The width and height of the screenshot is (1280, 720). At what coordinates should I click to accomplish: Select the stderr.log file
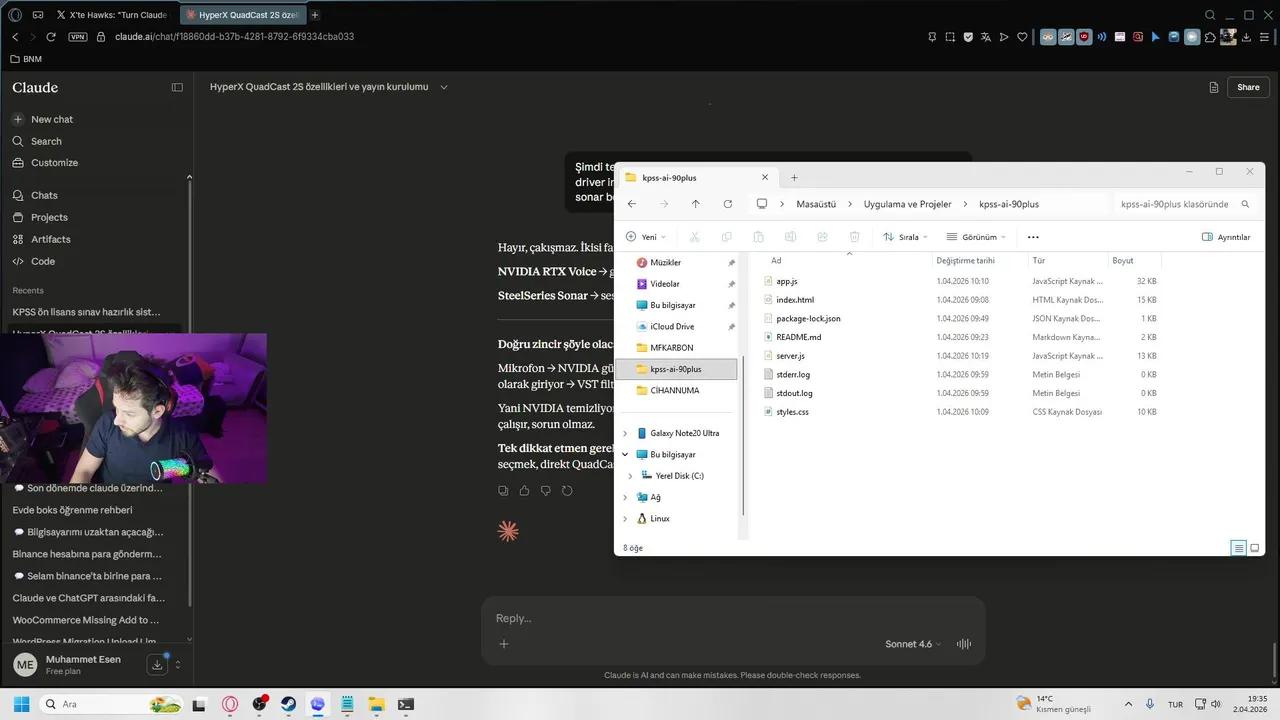(x=793, y=374)
